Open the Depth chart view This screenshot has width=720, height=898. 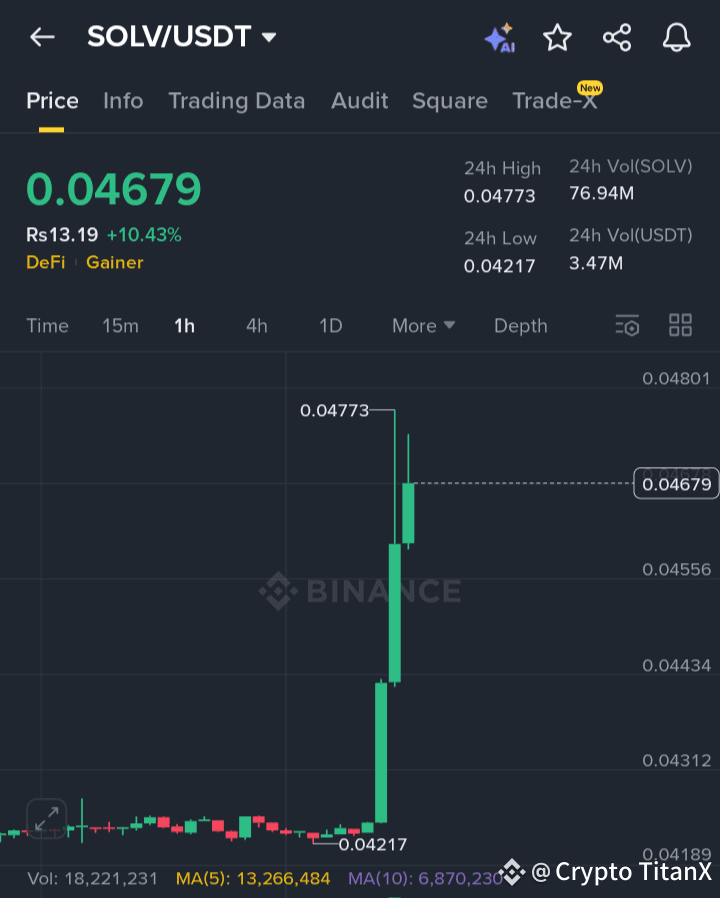(x=521, y=326)
